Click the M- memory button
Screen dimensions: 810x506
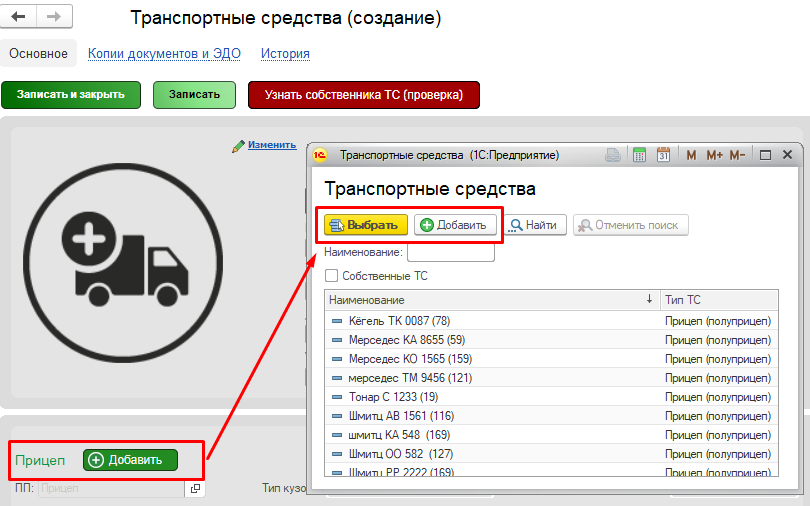pyautogui.click(x=737, y=155)
